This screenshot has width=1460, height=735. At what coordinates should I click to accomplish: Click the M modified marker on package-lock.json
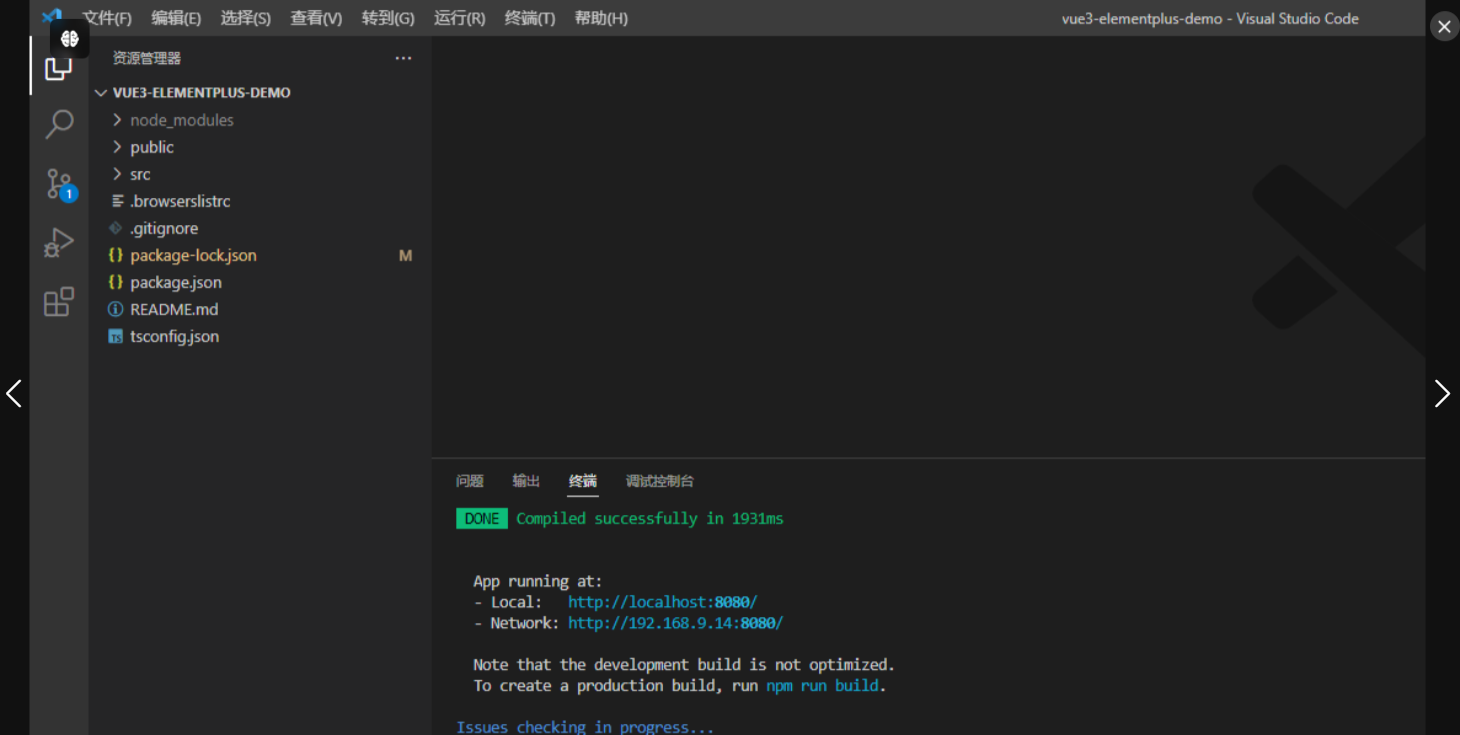pyautogui.click(x=405, y=255)
